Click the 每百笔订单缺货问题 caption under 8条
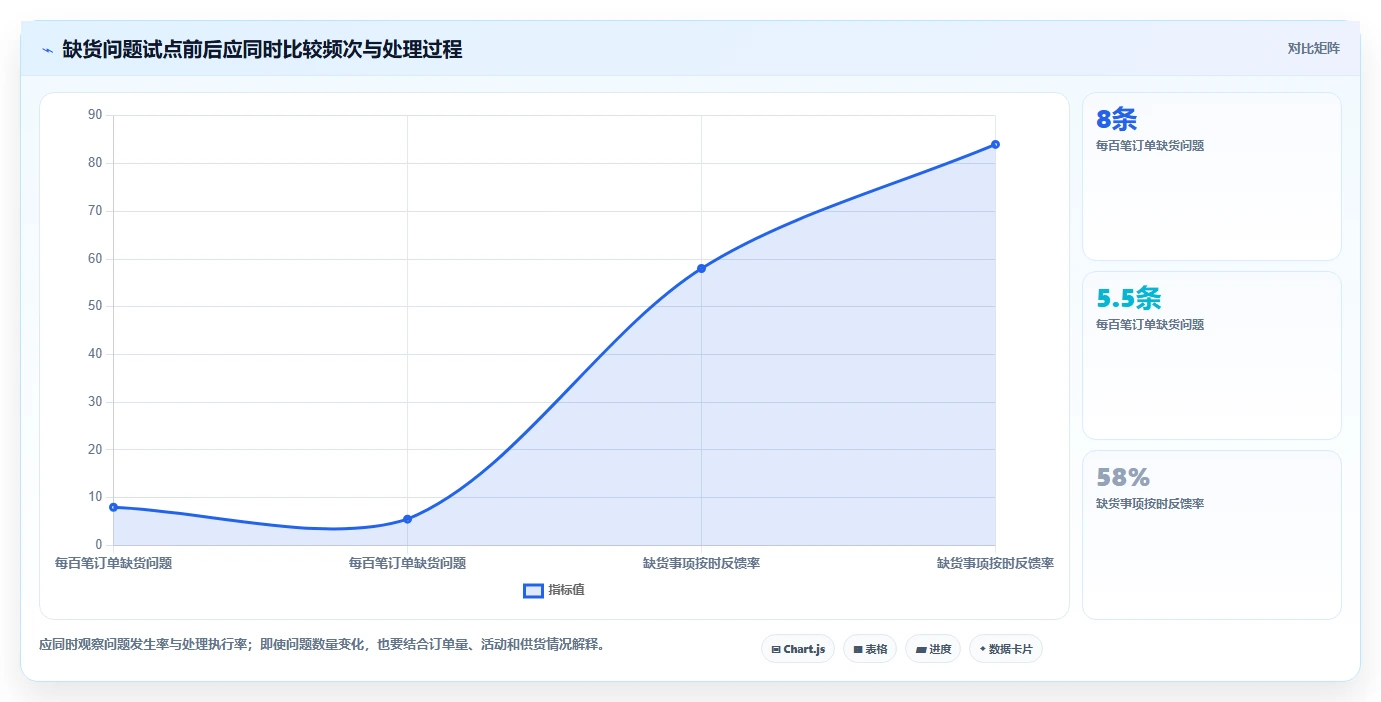This screenshot has height=702, width=1381. coord(1150,146)
